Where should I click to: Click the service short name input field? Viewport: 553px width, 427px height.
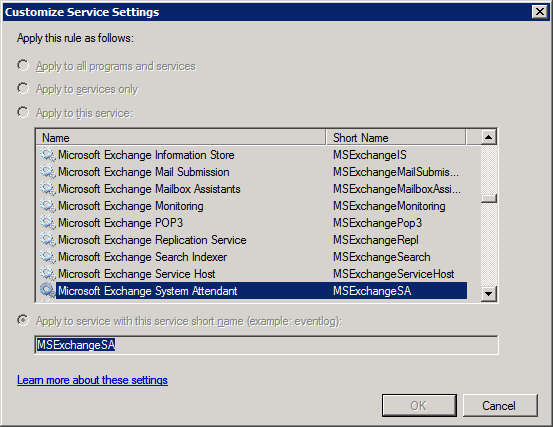(266, 345)
